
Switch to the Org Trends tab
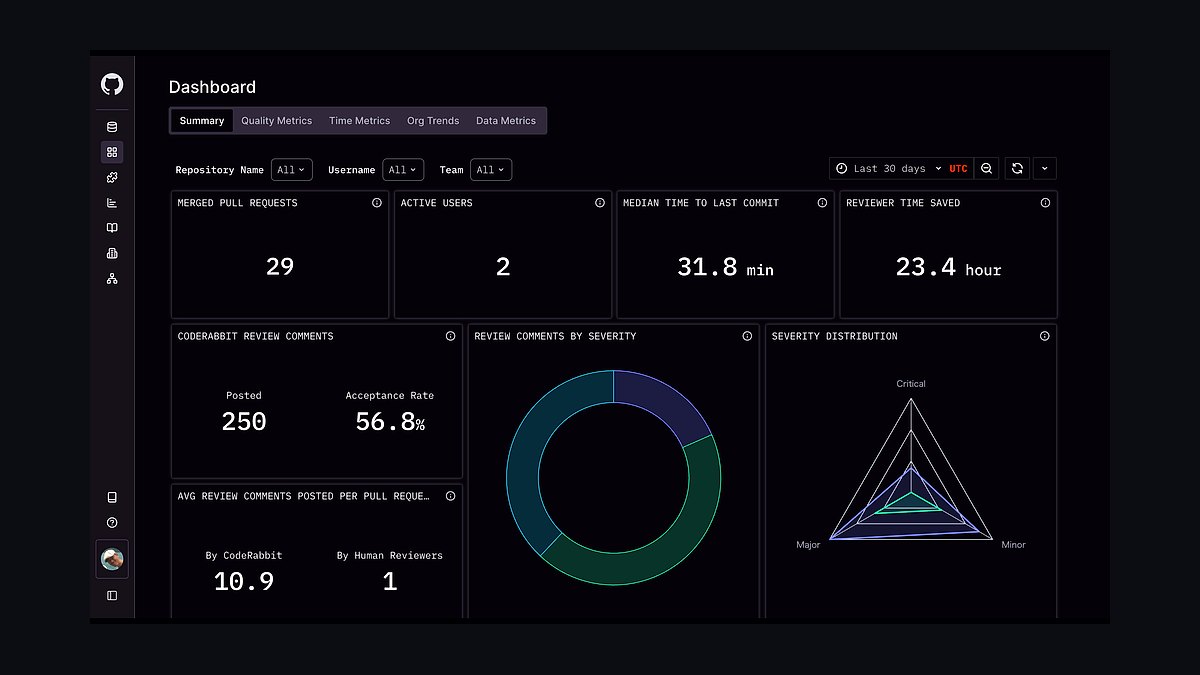433,121
